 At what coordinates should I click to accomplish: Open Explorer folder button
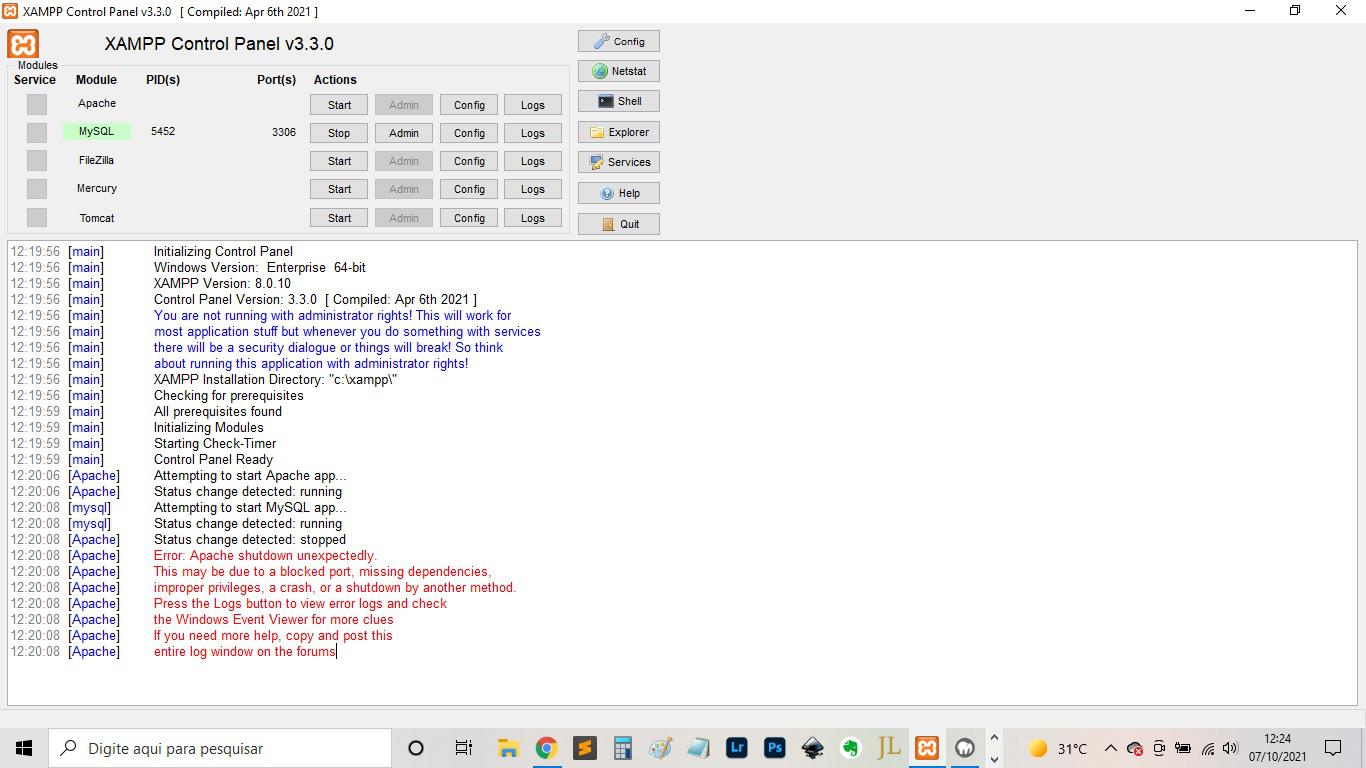pyautogui.click(x=619, y=132)
